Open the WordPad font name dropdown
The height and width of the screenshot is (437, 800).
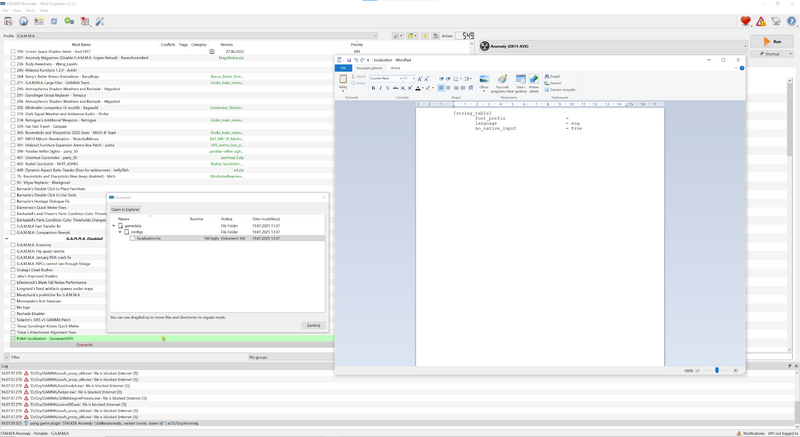(386, 78)
